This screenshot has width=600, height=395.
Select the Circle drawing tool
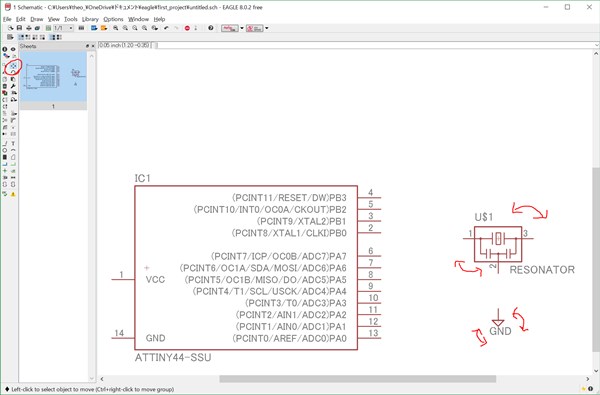(x=5, y=150)
